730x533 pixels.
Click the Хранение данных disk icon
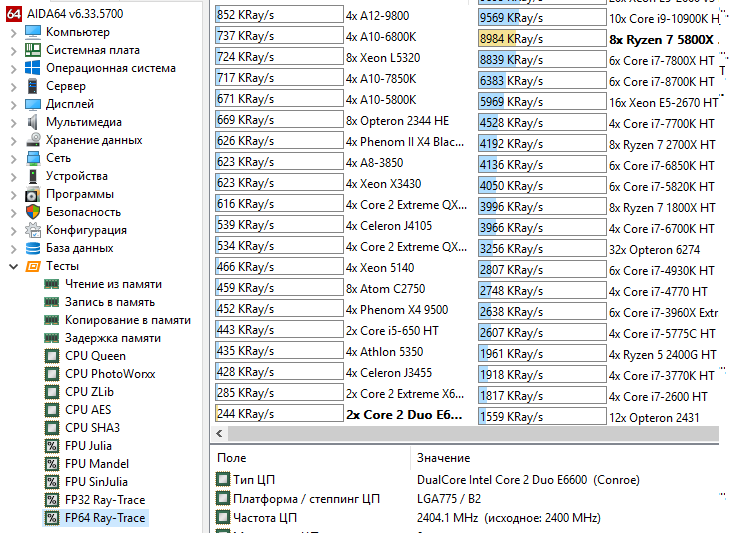click(x=33, y=140)
